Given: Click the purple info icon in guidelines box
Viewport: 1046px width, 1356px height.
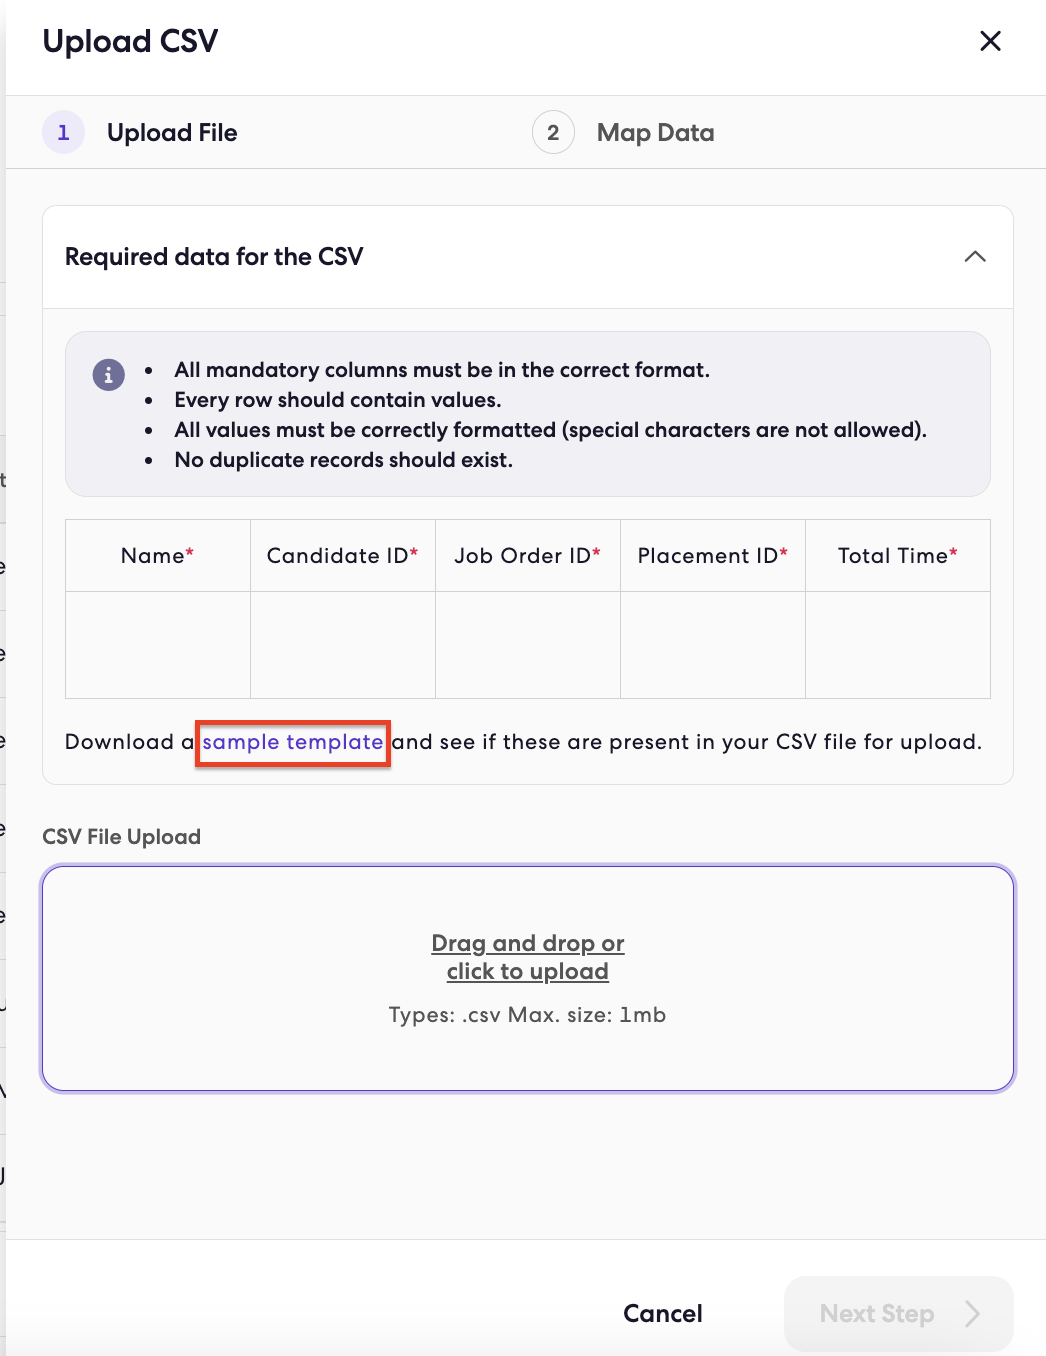Looking at the screenshot, I should click(x=109, y=375).
